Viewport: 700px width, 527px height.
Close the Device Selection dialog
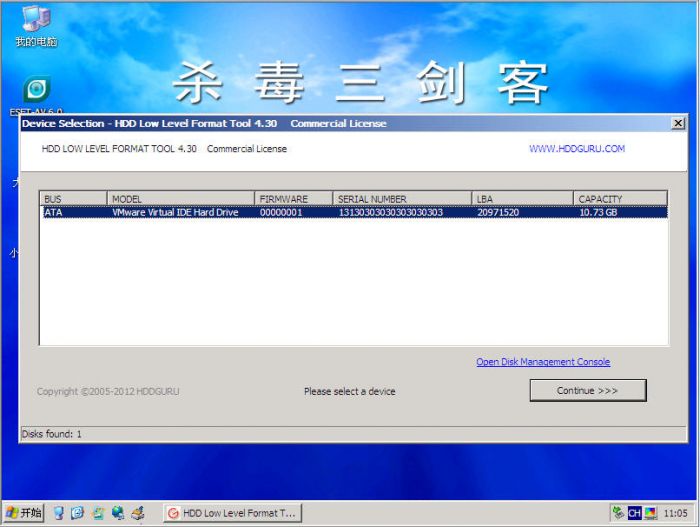click(x=678, y=123)
